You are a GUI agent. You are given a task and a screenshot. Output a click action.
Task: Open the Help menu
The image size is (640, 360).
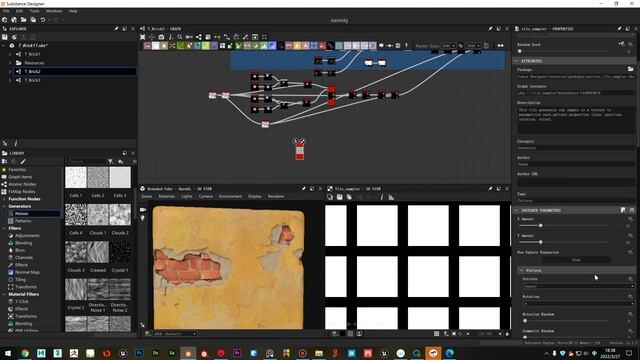click(x=73, y=11)
